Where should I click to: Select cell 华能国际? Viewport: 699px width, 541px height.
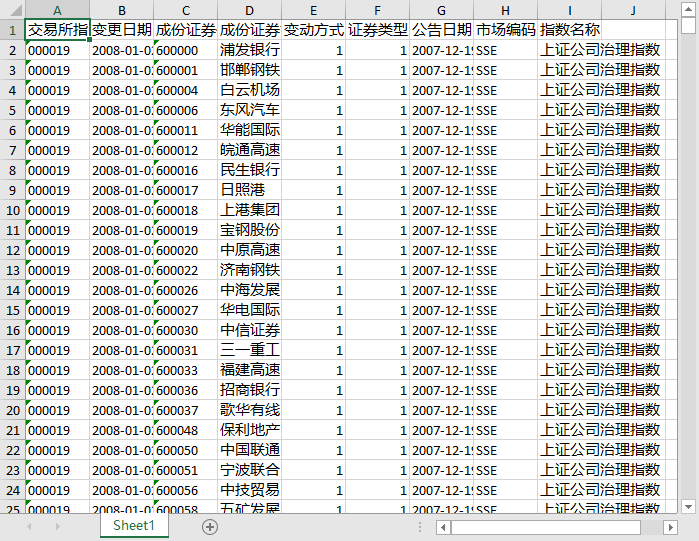(x=249, y=130)
